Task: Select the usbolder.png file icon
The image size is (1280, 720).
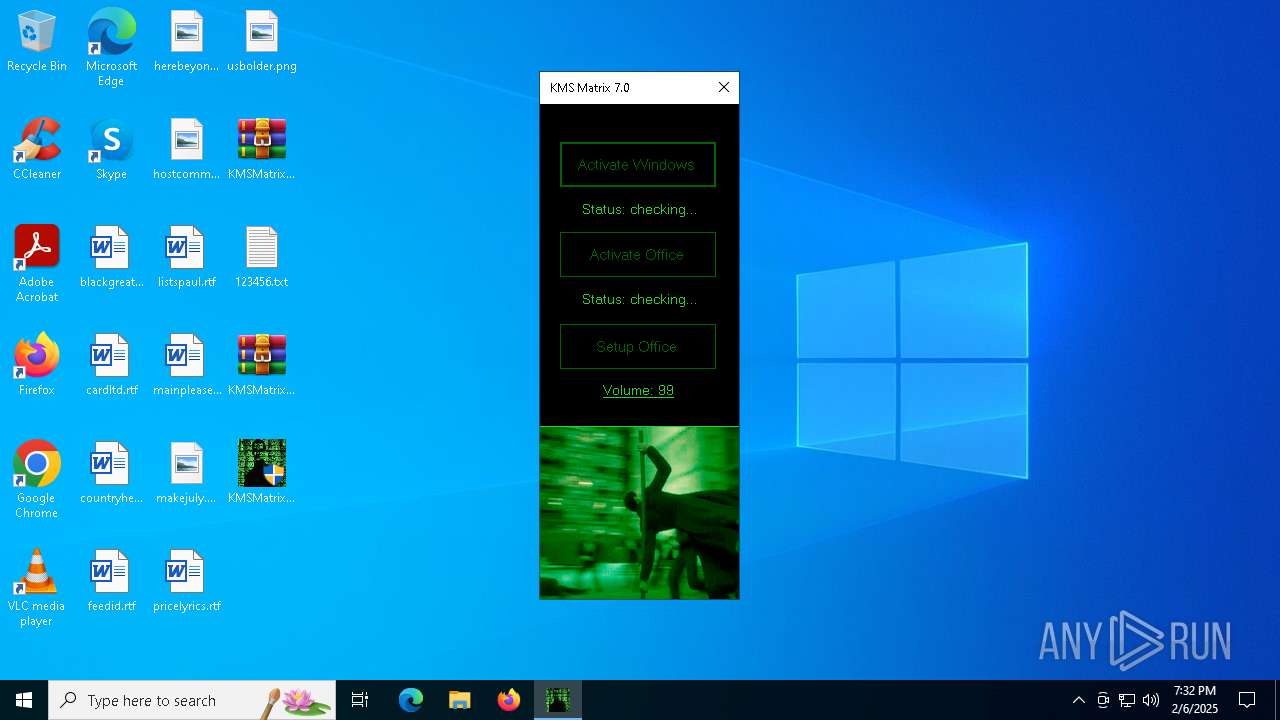Action: coord(262,42)
